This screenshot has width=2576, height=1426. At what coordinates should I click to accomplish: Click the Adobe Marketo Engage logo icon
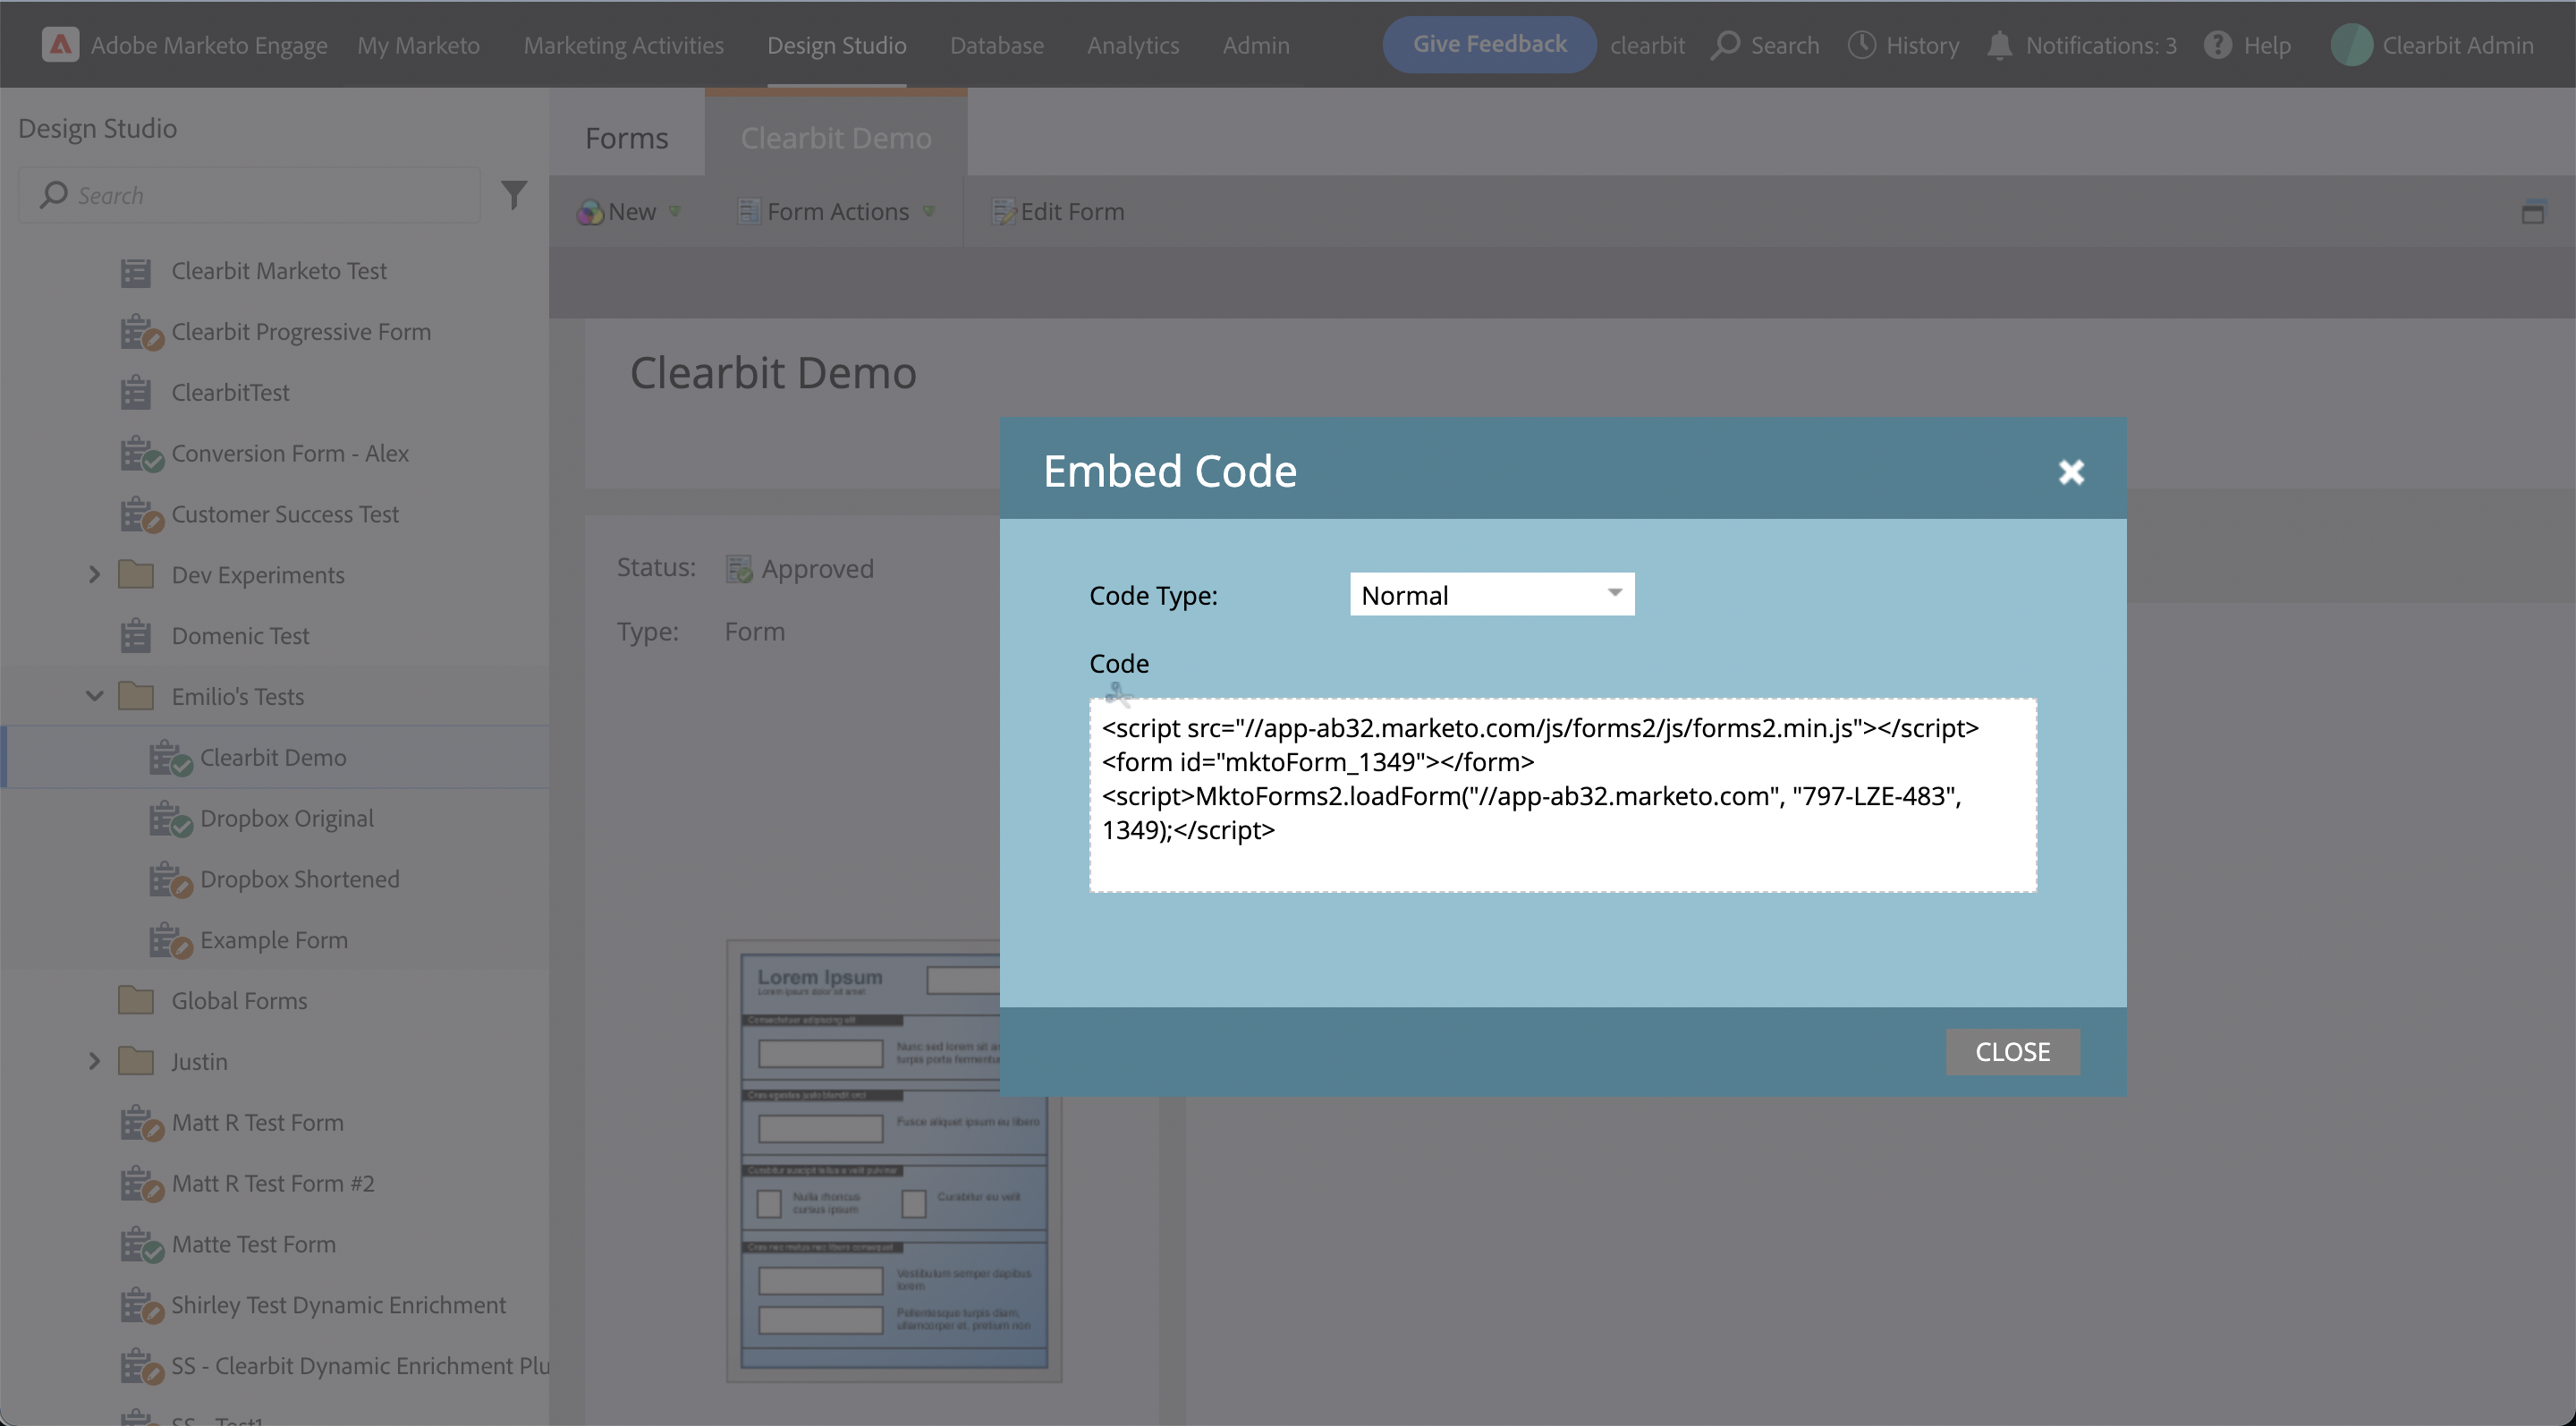(60, 45)
